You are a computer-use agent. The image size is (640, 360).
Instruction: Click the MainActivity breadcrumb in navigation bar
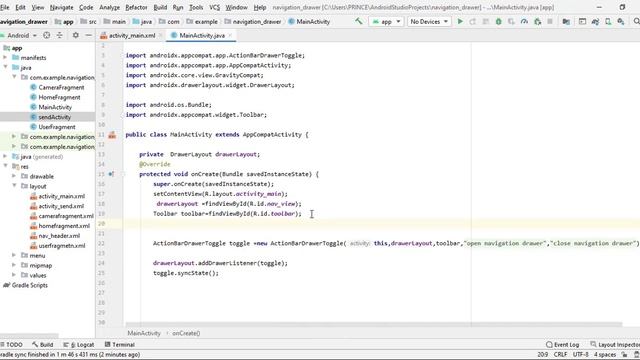309,22
